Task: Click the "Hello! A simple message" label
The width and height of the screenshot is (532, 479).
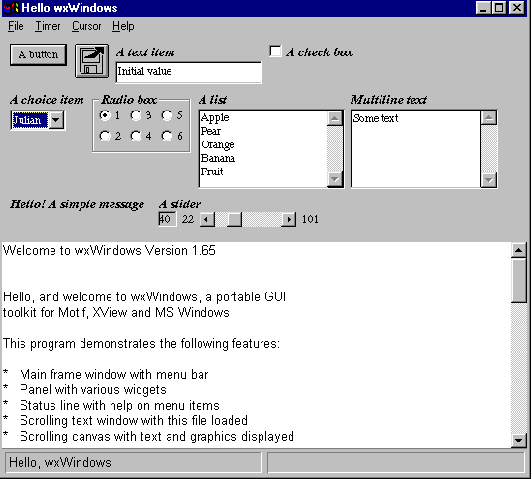Action: pyautogui.click(x=77, y=204)
